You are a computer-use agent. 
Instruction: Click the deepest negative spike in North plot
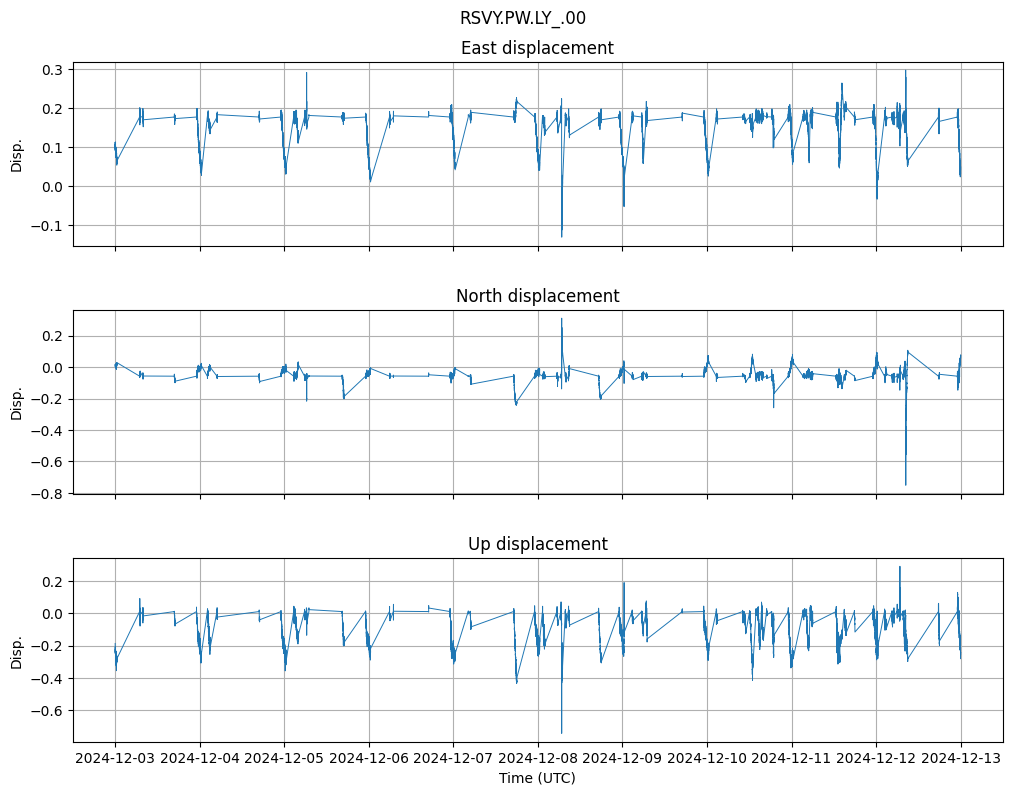point(906,484)
